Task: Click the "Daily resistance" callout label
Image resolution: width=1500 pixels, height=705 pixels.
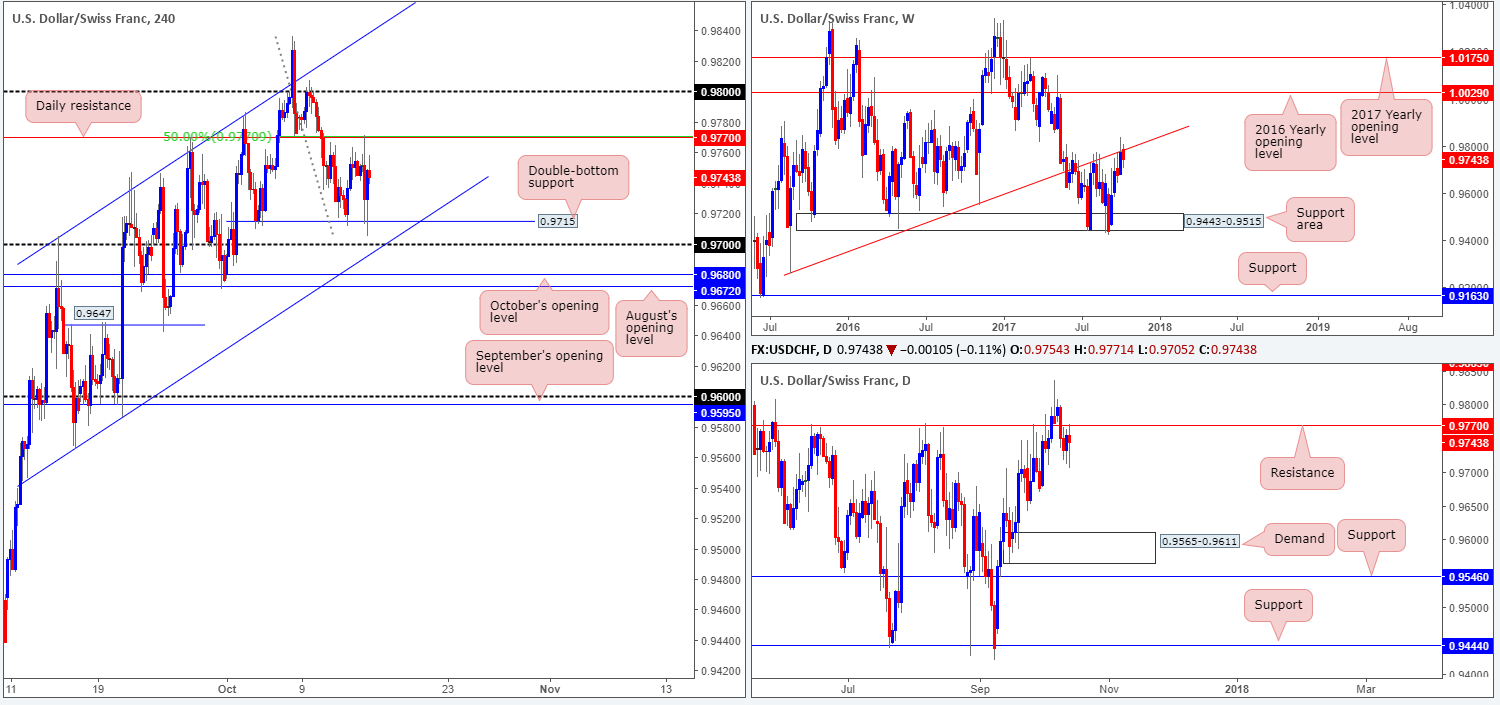Action: 83,105
